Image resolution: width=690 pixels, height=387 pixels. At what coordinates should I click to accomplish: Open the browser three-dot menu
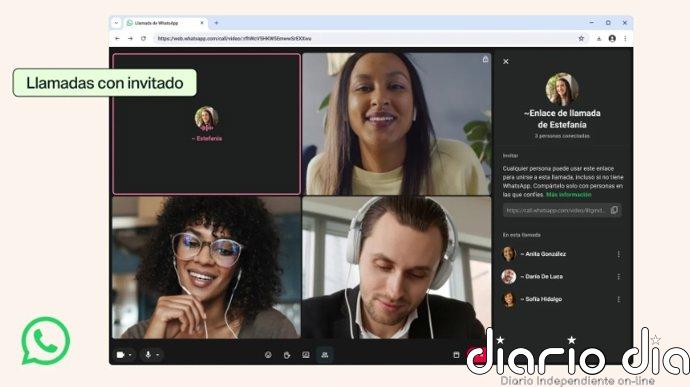pyautogui.click(x=625, y=39)
